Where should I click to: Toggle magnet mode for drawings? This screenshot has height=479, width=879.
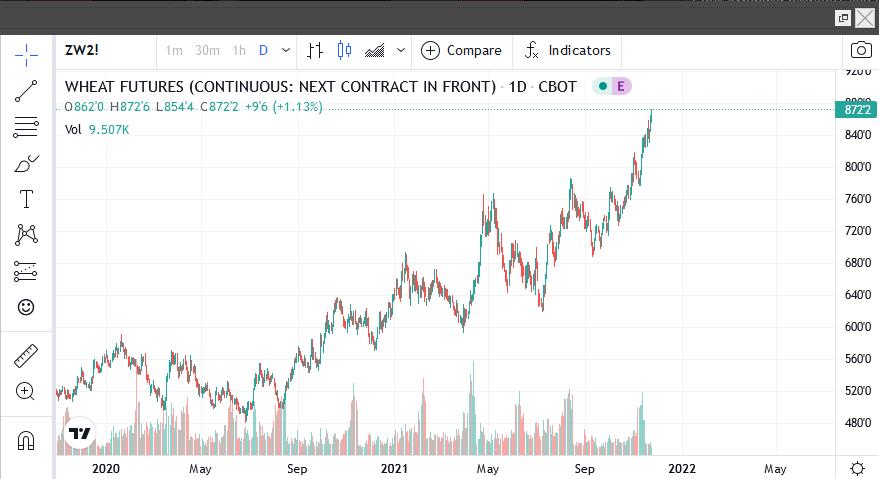[x=26, y=440]
